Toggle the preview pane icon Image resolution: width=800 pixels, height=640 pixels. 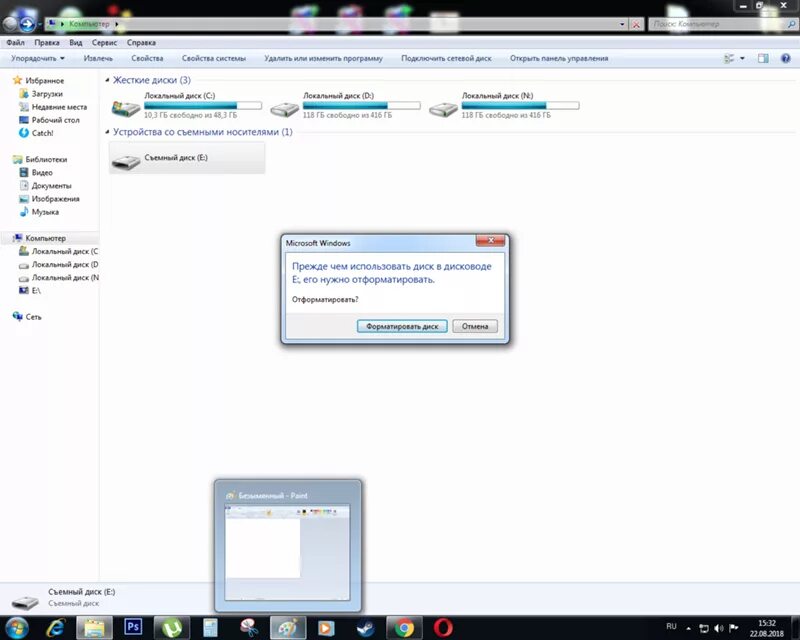(763, 59)
